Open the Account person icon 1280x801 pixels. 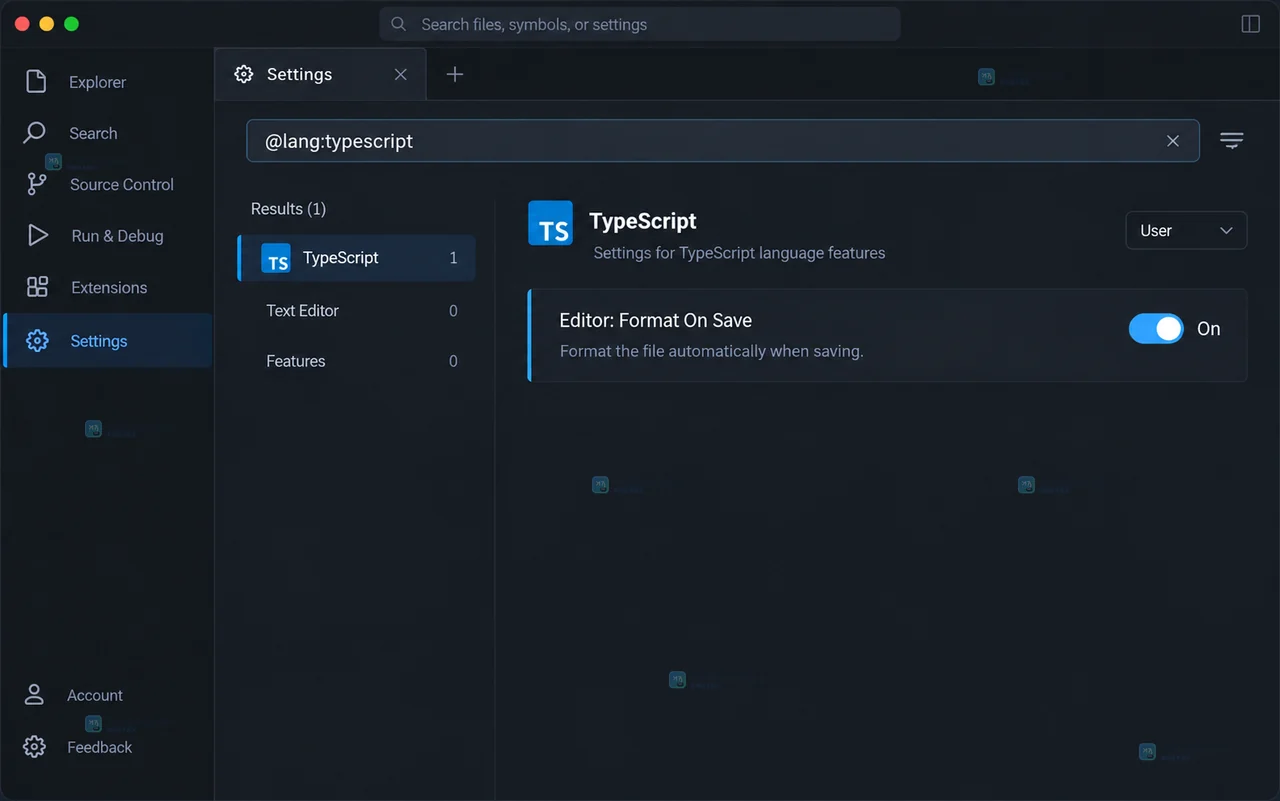[34, 695]
